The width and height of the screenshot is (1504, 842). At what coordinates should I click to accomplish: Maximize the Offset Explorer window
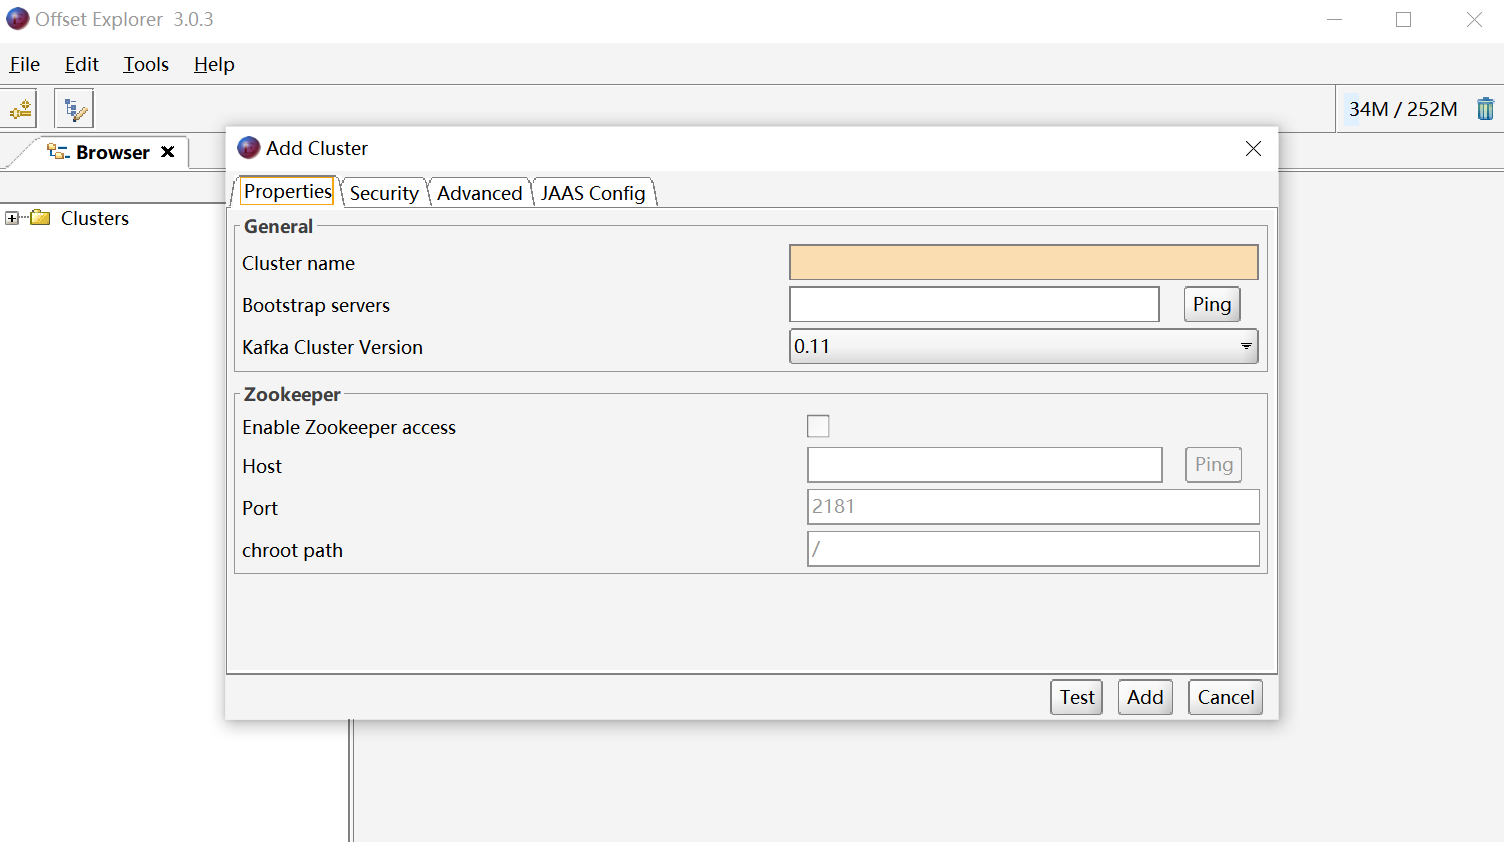(x=1404, y=19)
